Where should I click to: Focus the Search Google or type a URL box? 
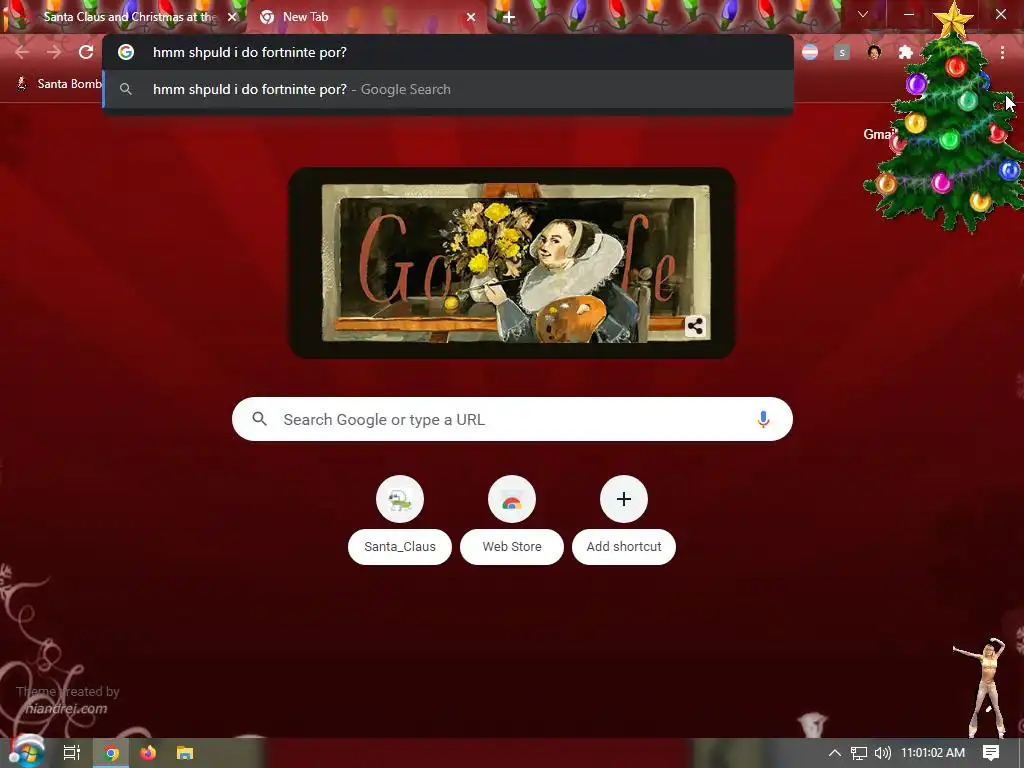pos(512,419)
